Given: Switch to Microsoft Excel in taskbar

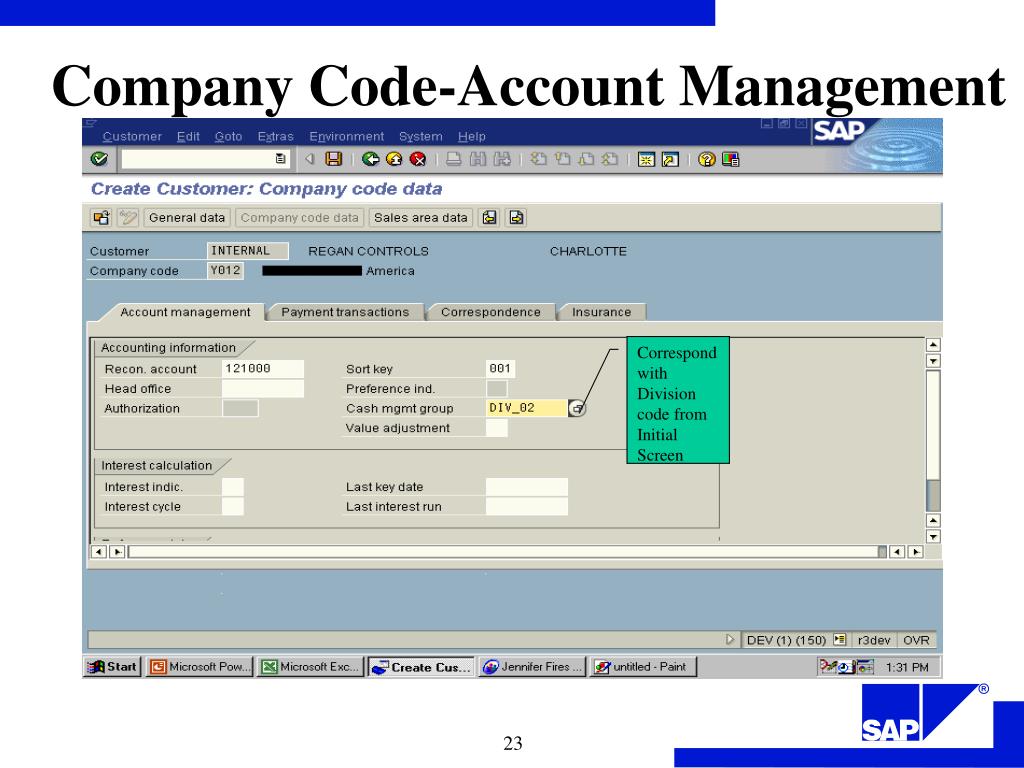Looking at the screenshot, I should click(310, 667).
